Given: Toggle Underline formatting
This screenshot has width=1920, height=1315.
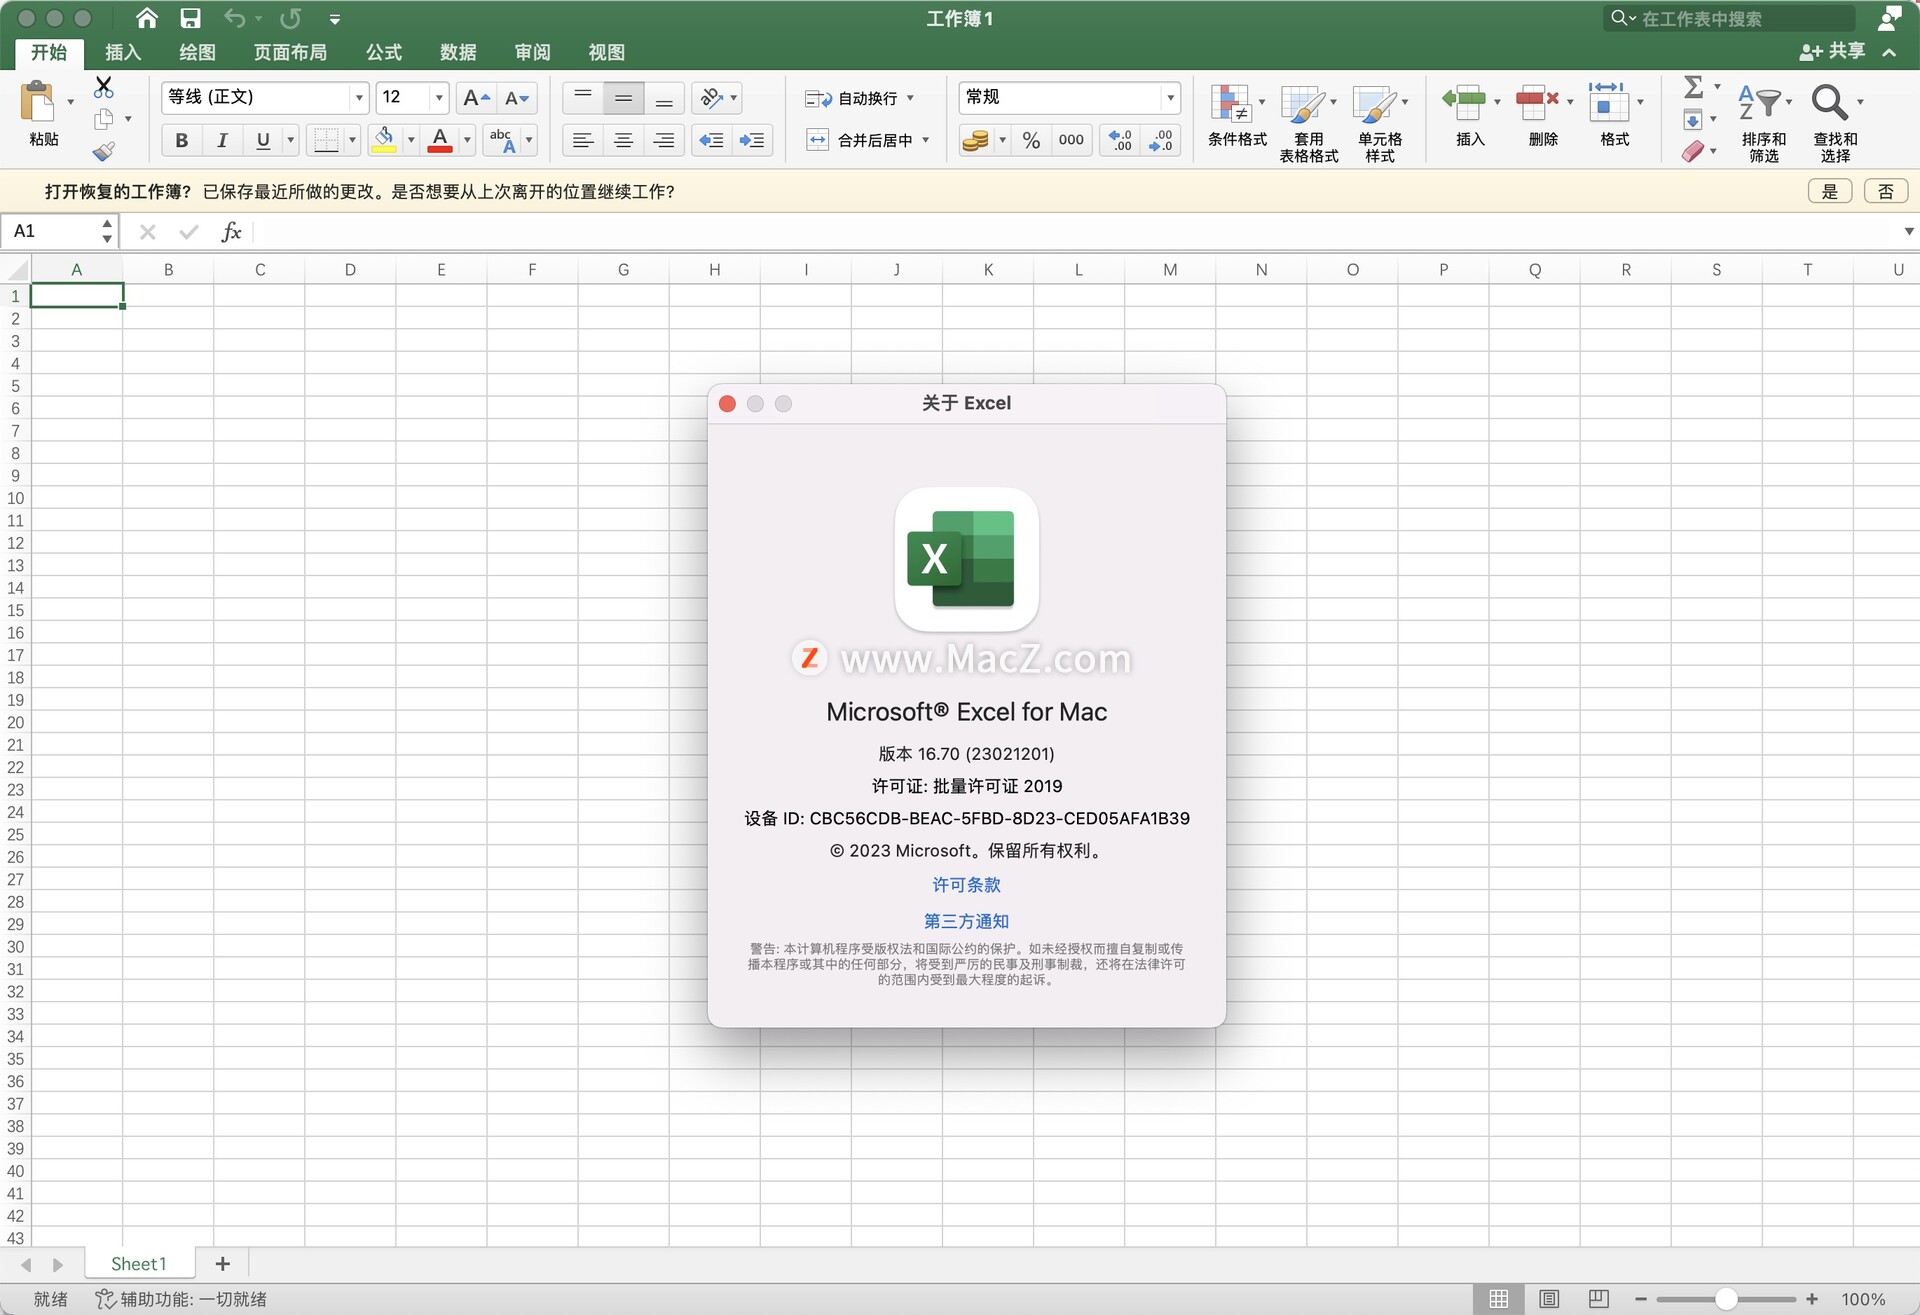Looking at the screenshot, I should point(263,140).
